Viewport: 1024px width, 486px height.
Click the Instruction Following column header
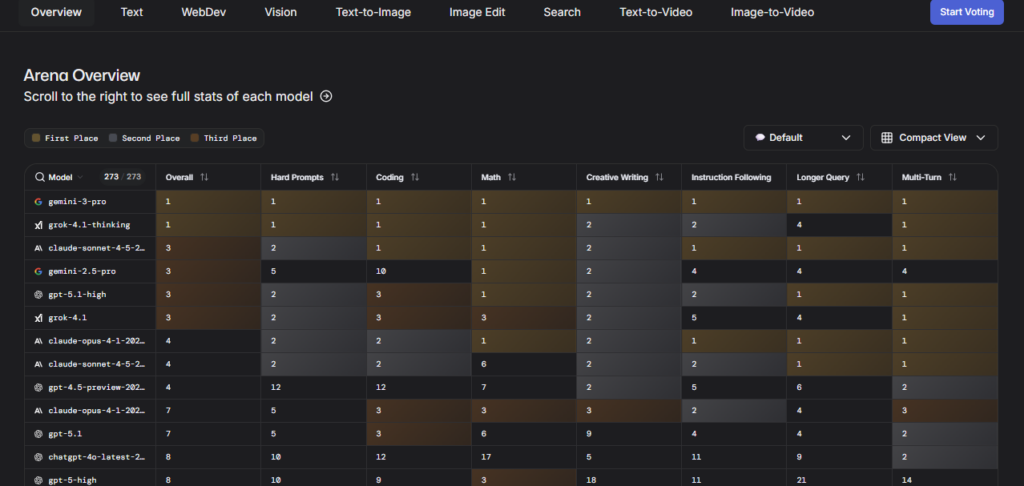tap(731, 177)
